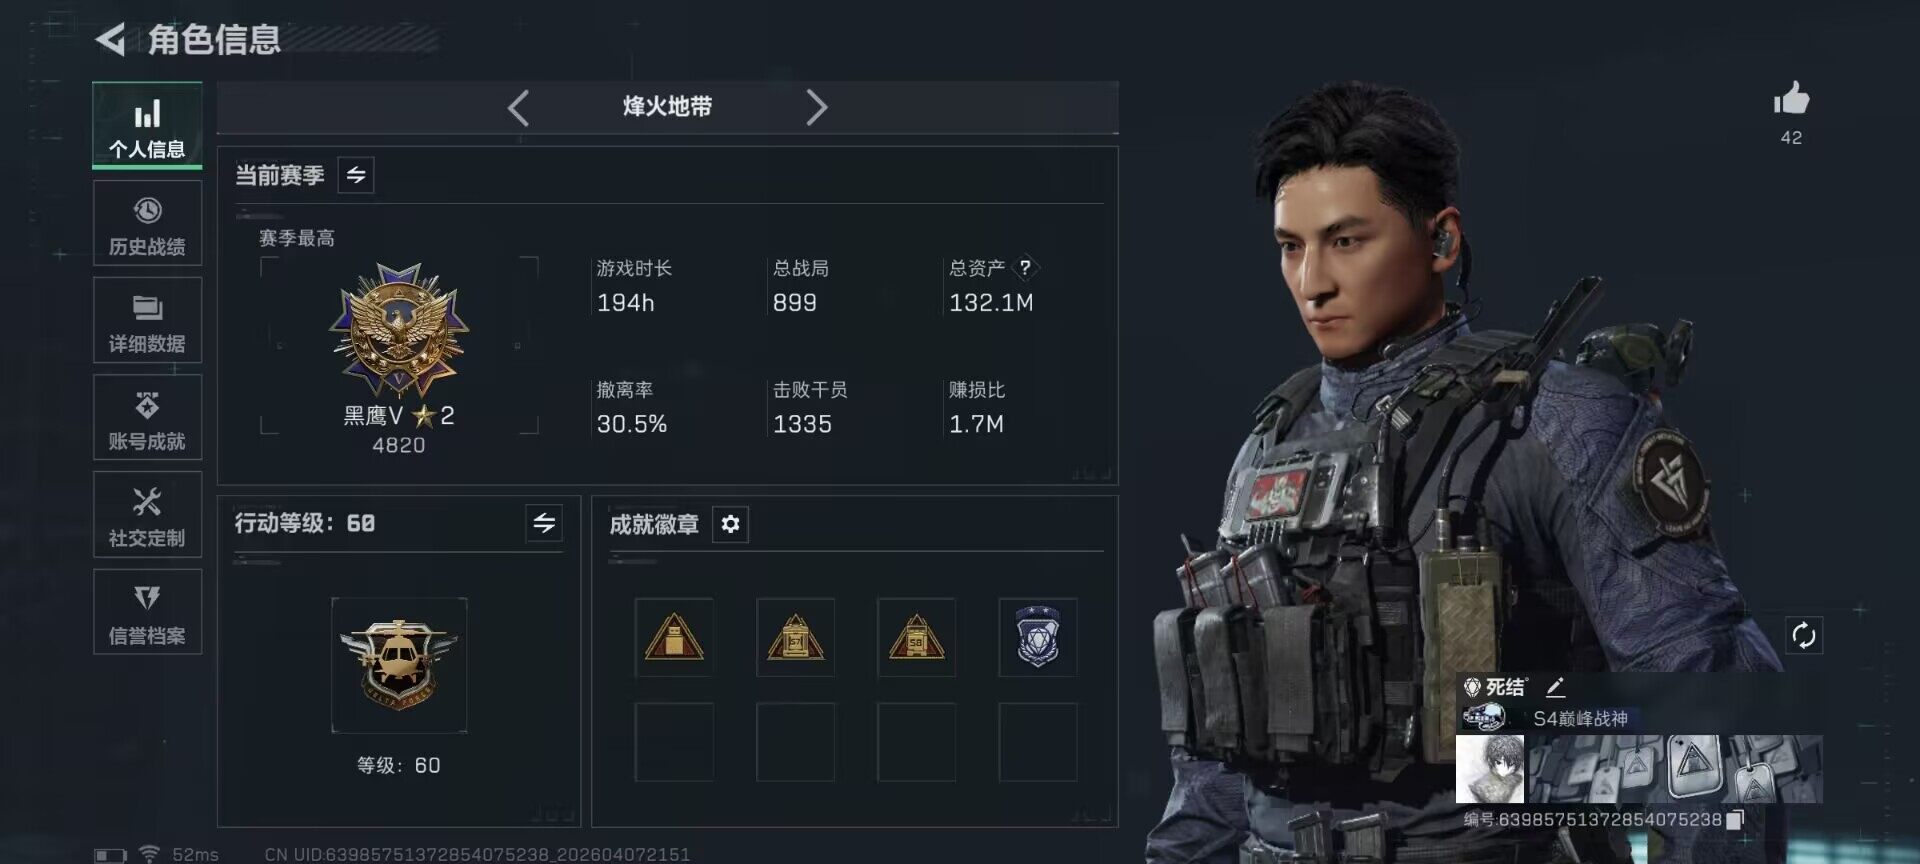Open the 信誉档案 reputation page
The height and width of the screenshot is (864, 1920).
(x=147, y=612)
